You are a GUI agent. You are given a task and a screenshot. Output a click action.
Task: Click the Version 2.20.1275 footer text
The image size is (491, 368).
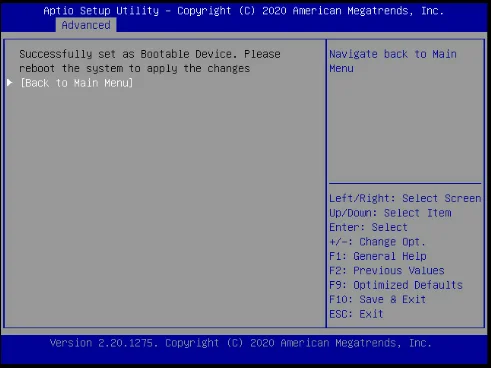(241, 343)
